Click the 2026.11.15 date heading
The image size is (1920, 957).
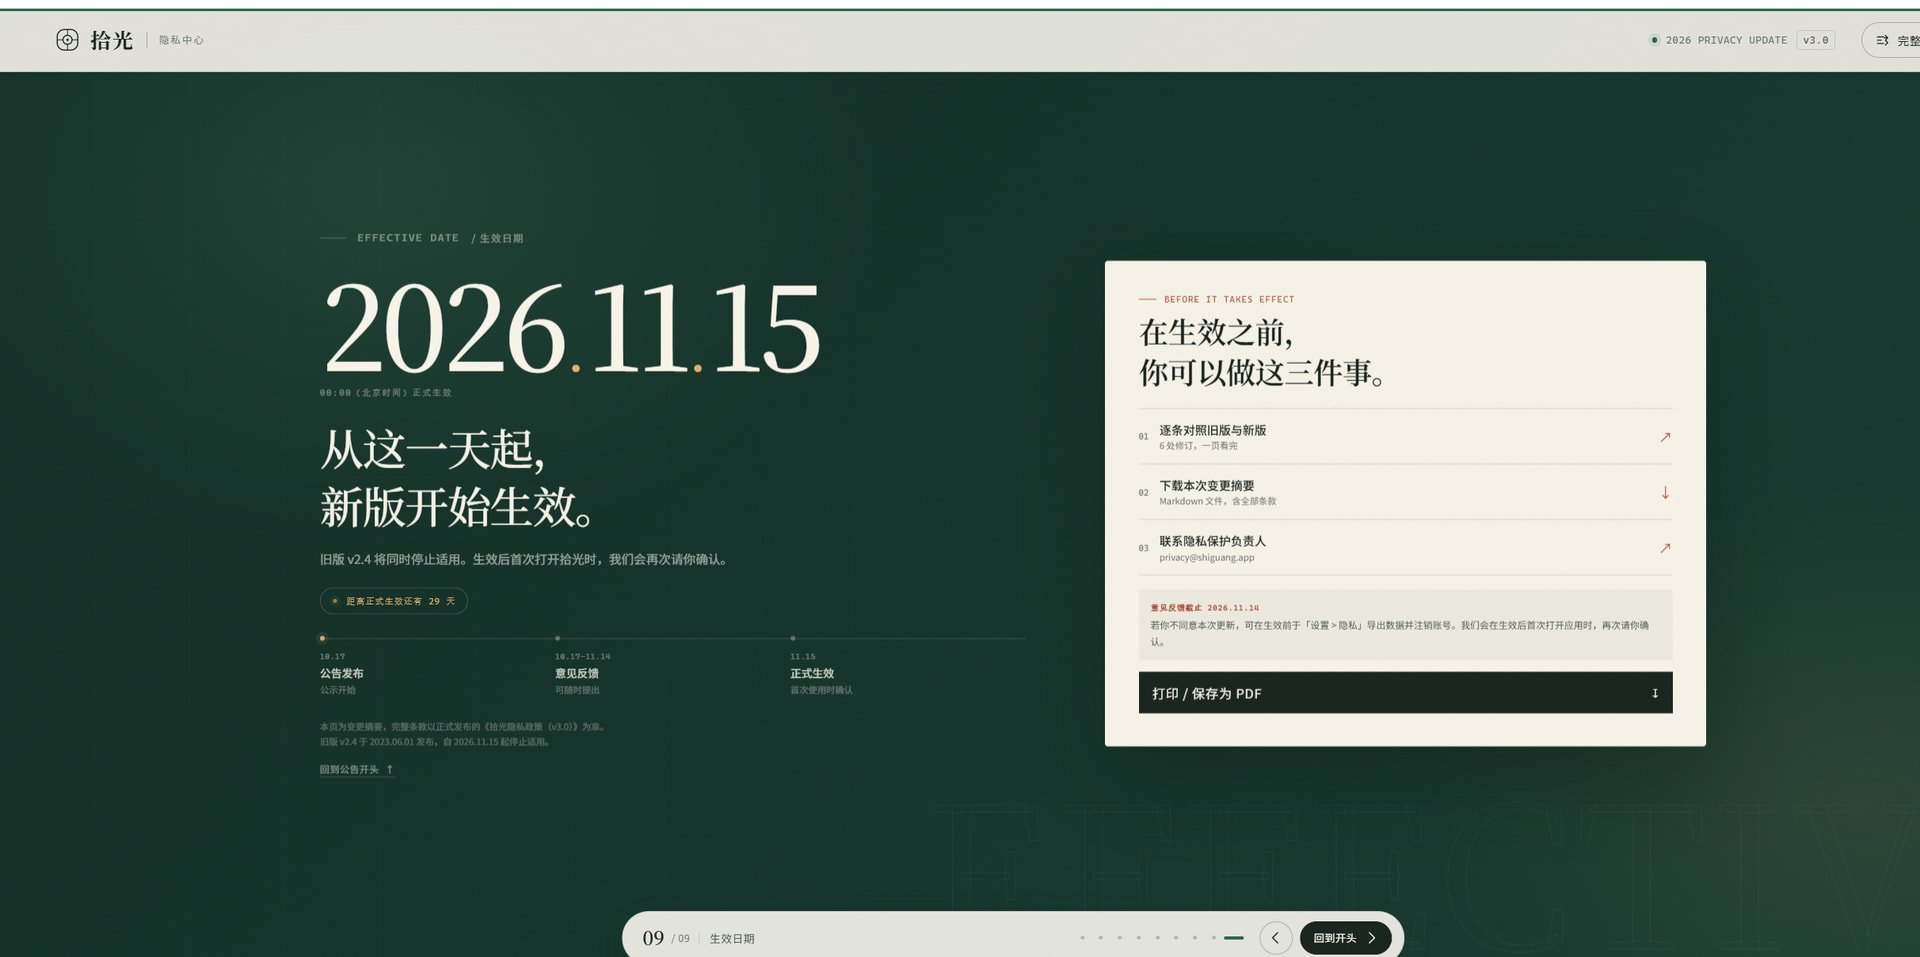(x=571, y=328)
